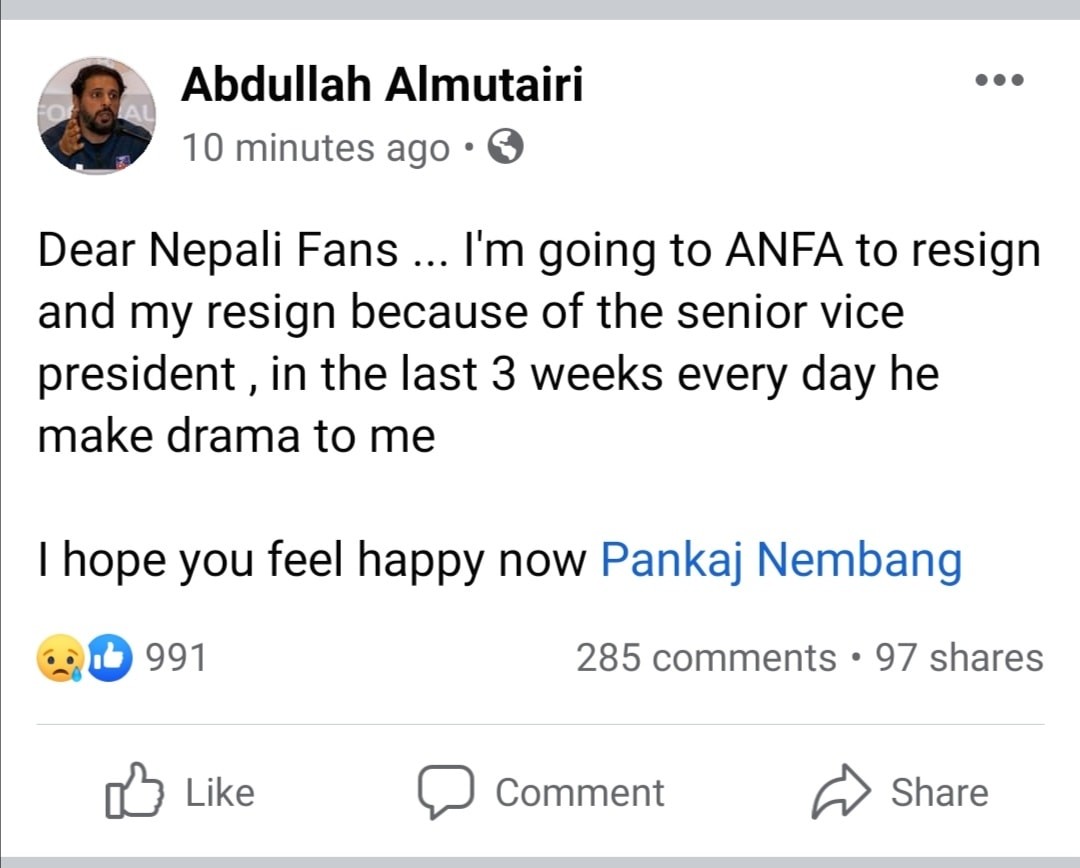This screenshot has height=868, width=1080.
Task: Click the Comment button label
Action: [x=580, y=792]
